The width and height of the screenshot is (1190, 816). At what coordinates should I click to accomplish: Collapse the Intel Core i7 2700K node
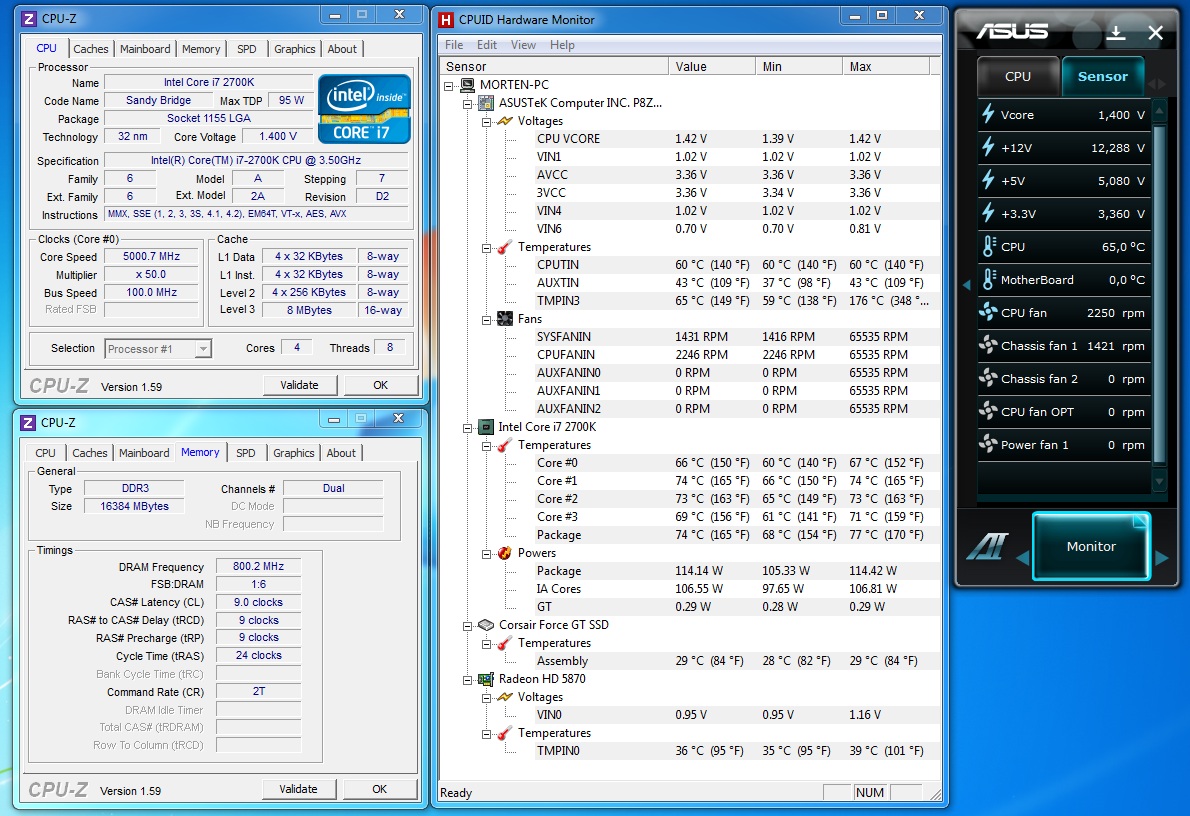[x=468, y=428]
